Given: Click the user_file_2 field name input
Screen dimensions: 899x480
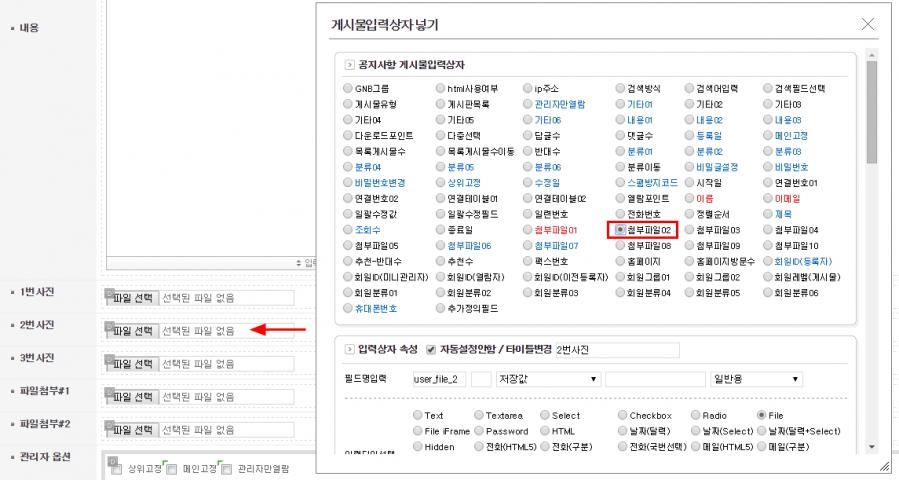Looking at the screenshot, I should tap(439, 380).
